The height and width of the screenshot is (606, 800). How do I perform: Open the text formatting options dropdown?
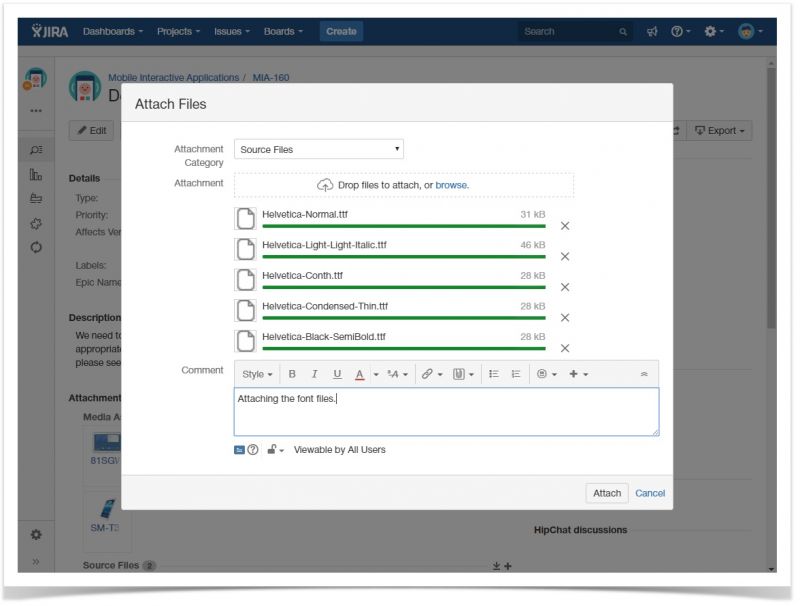(397, 374)
